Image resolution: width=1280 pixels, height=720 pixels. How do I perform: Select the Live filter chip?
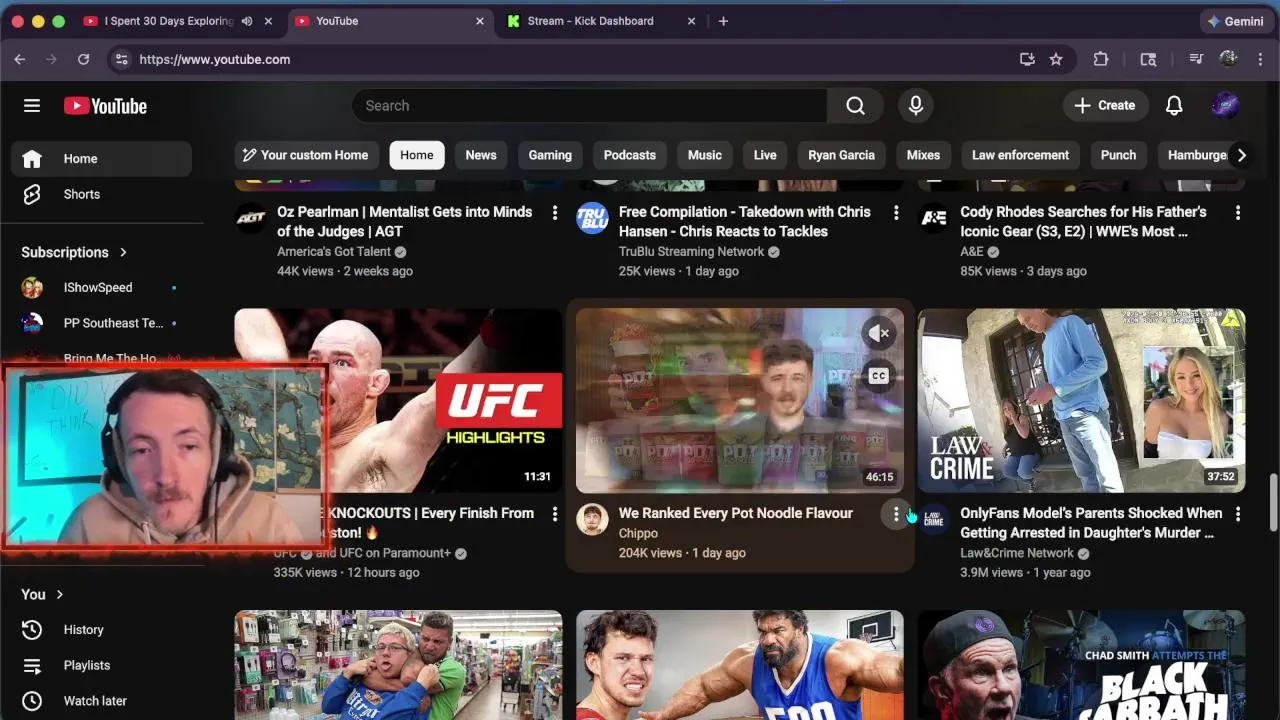(765, 156)
